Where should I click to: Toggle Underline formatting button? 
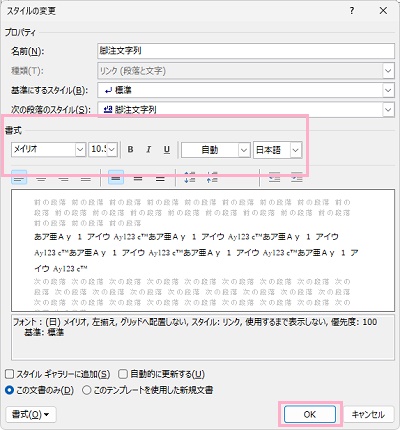(x=167, y=150)
